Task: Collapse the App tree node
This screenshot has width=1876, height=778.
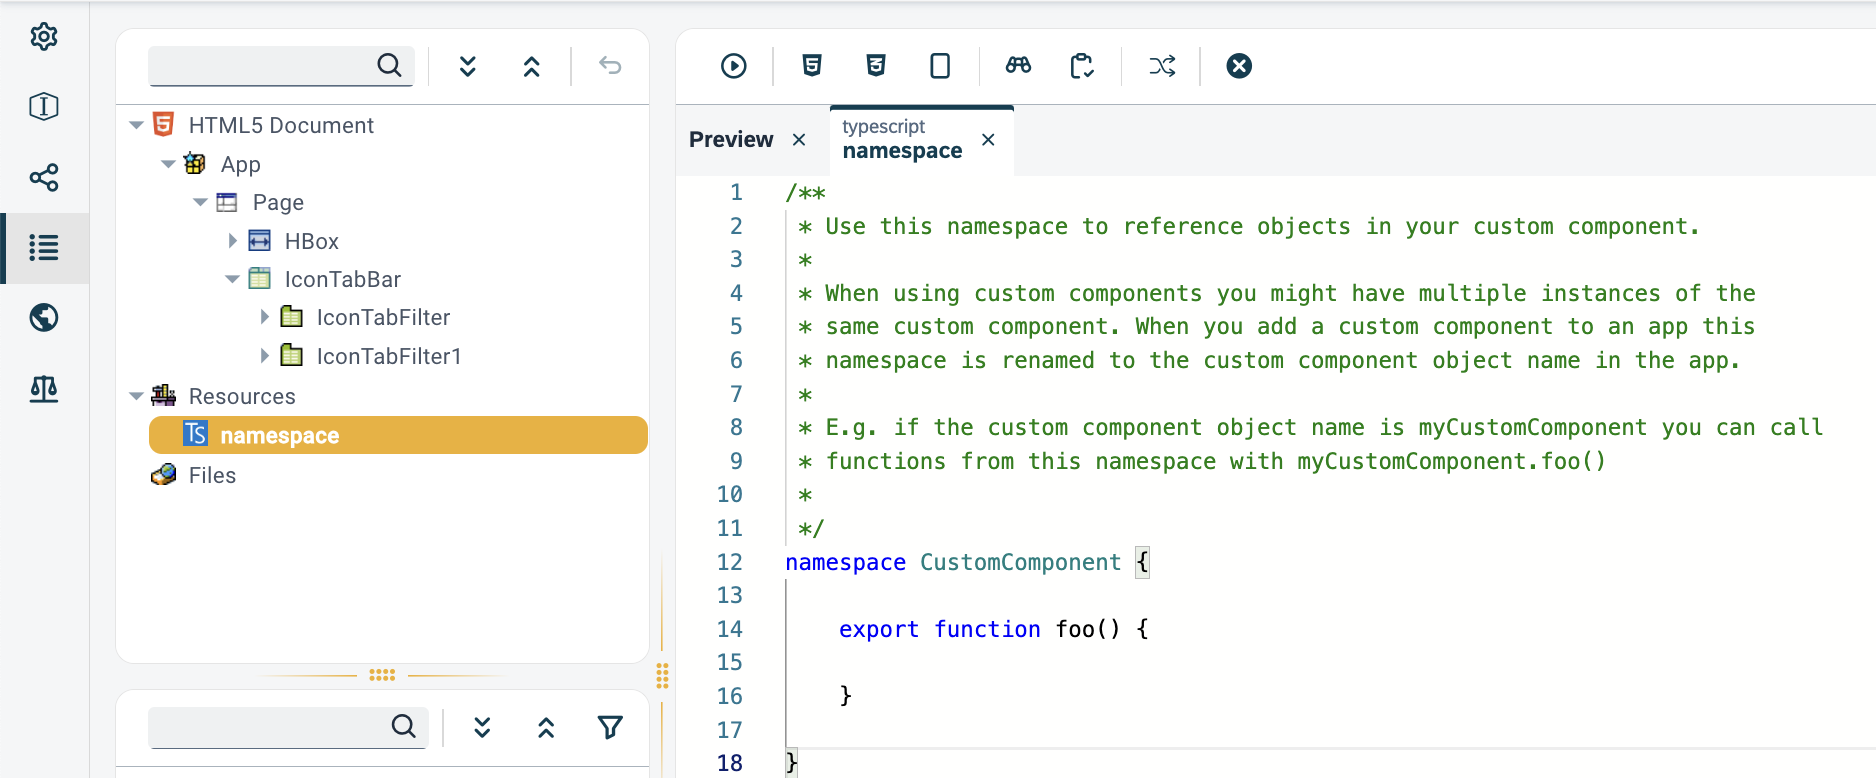Action: 168,164
